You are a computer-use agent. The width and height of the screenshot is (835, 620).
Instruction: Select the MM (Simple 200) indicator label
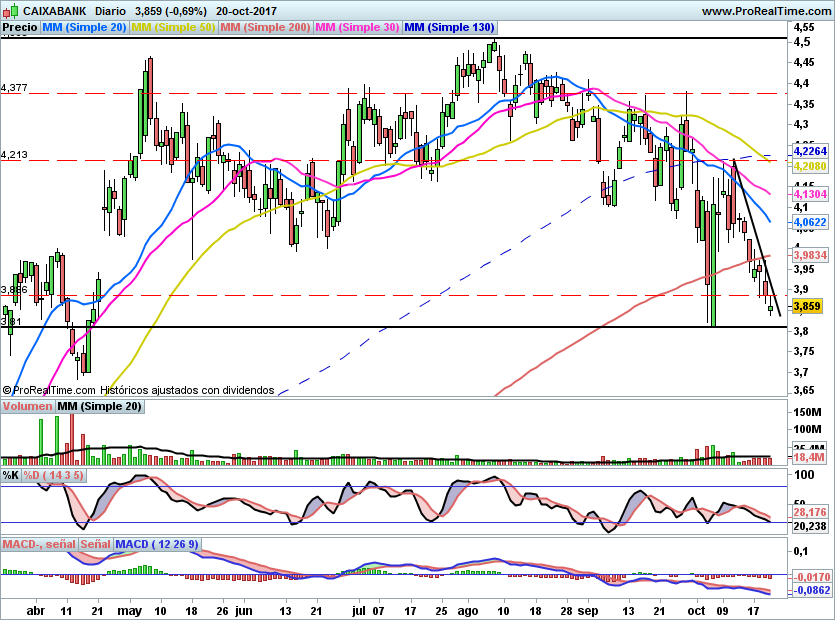point(265,28)
